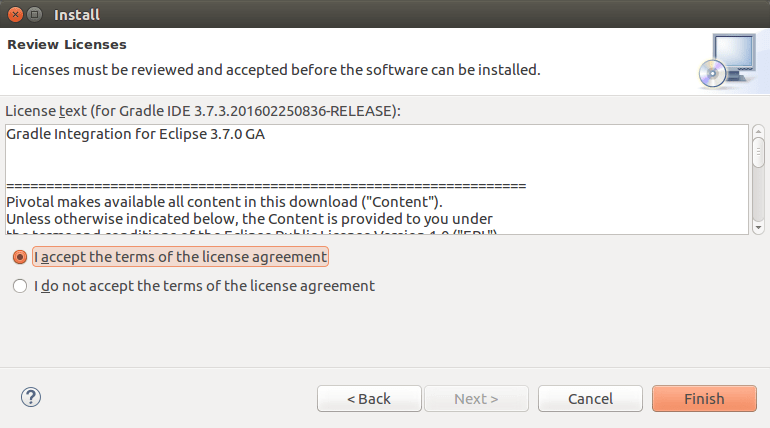
Task: Cancel the installation
Action: coord(590,399)
